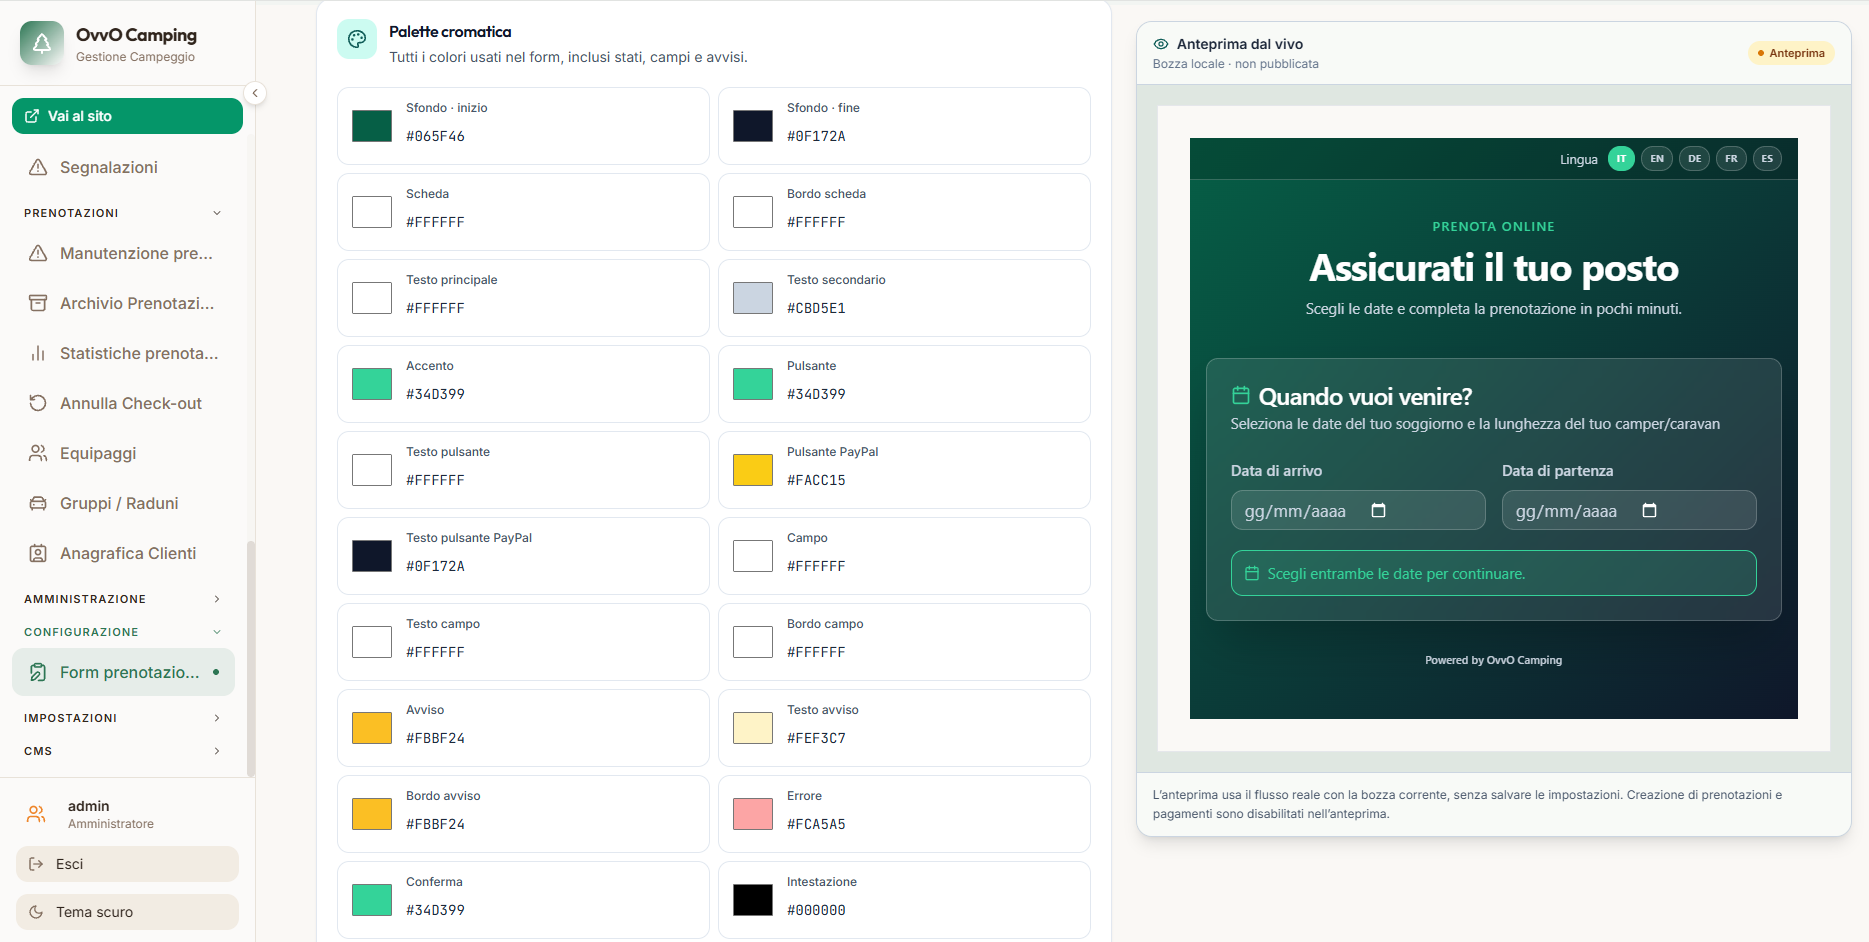1869x942 pixels.
Task: Expand the IMPOSTAZIONI section
Action: [122, 718]
